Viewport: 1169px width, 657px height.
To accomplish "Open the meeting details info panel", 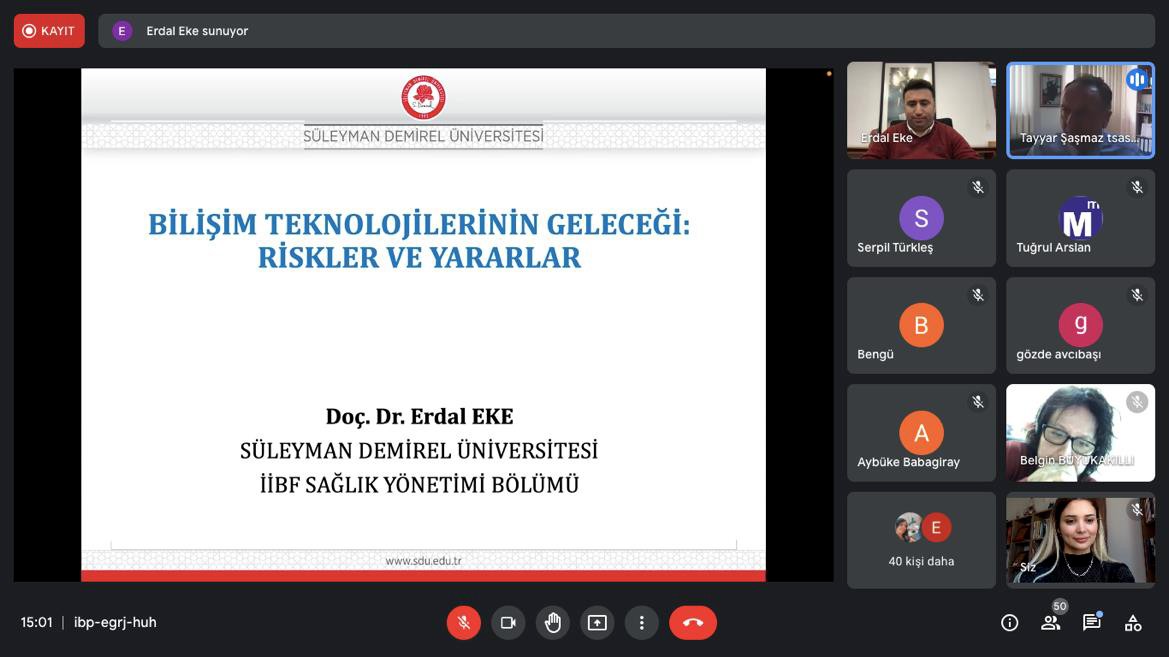I will pyautogui.click(x=1009, y=623).
